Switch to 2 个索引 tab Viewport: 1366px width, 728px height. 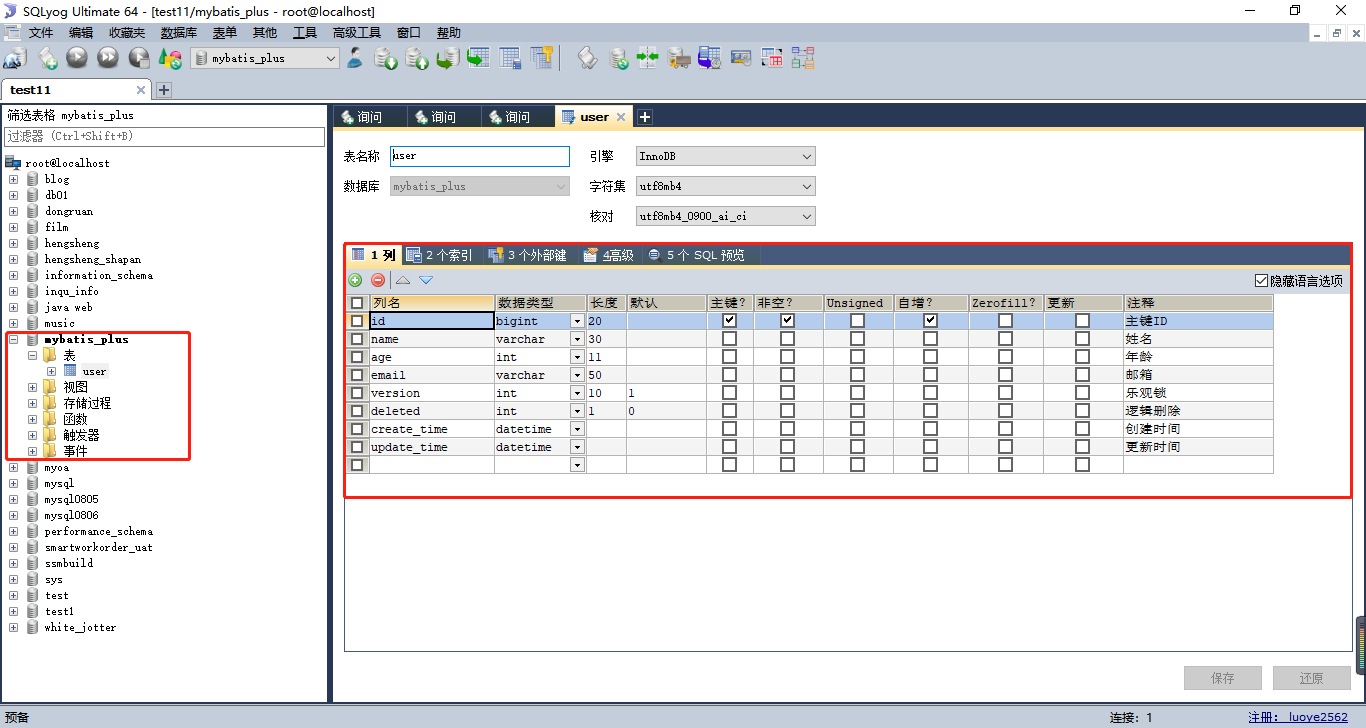(440, 255)
